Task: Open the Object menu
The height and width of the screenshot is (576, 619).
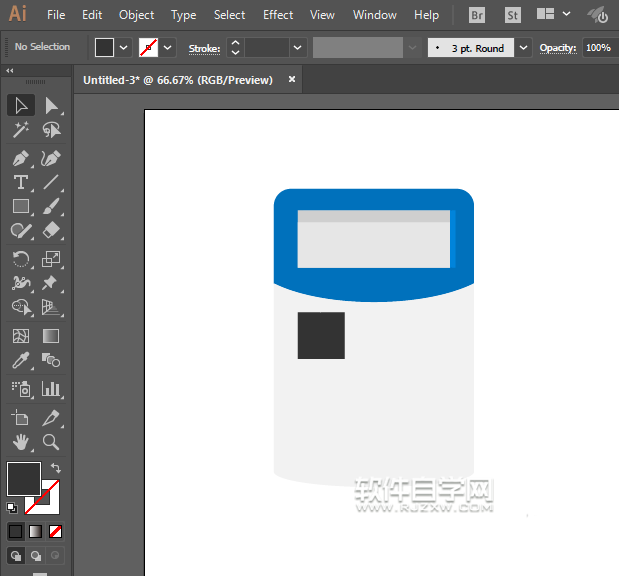Action: pos(136,15)
